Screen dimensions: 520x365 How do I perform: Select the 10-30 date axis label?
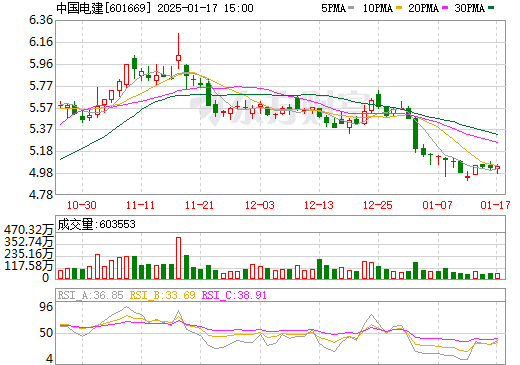tap(82, 205)
